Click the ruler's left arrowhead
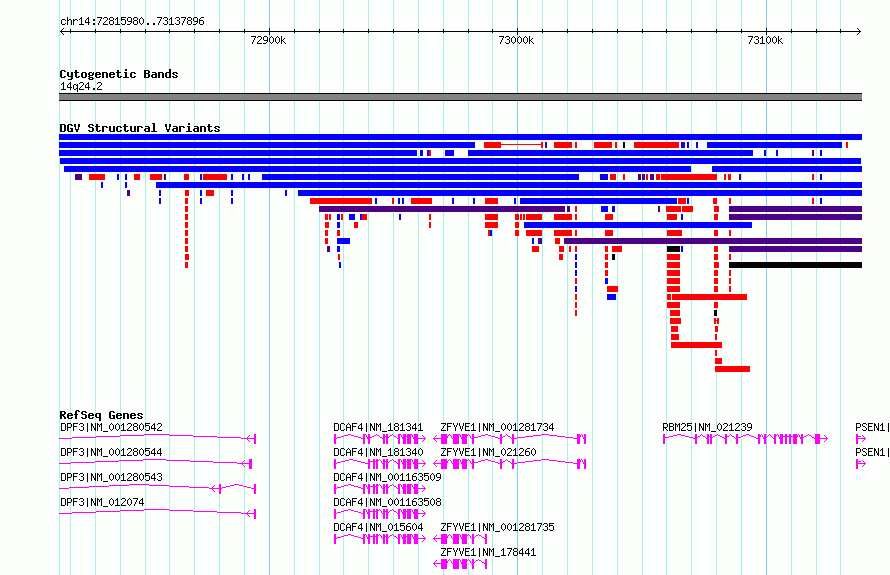890x575 pixels. (x=62, y=31)
